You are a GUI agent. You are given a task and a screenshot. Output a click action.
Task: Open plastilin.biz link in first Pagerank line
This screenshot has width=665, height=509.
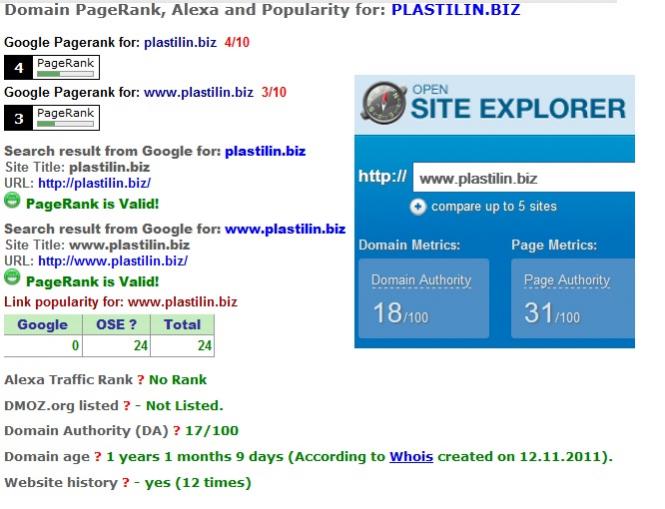pos(180,42)
